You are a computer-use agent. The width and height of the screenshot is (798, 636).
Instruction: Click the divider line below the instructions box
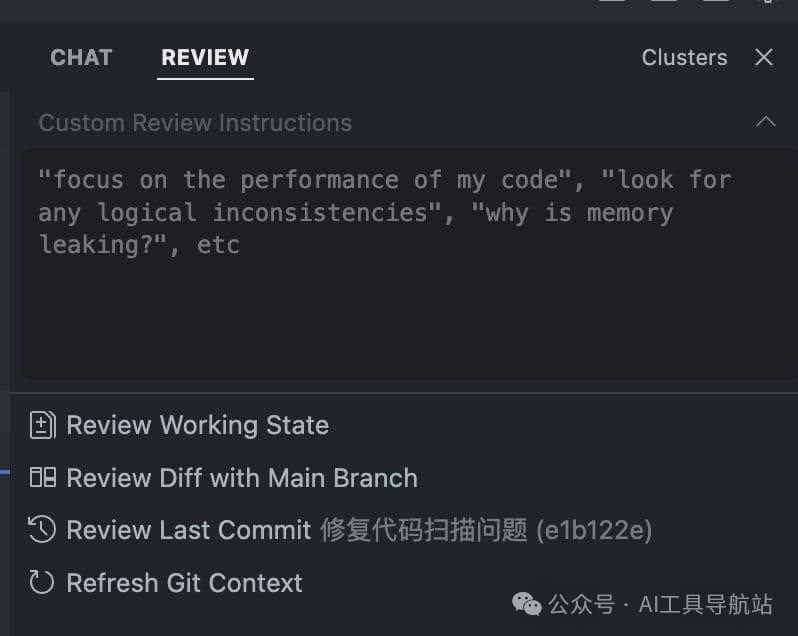[x=400, y=393]
